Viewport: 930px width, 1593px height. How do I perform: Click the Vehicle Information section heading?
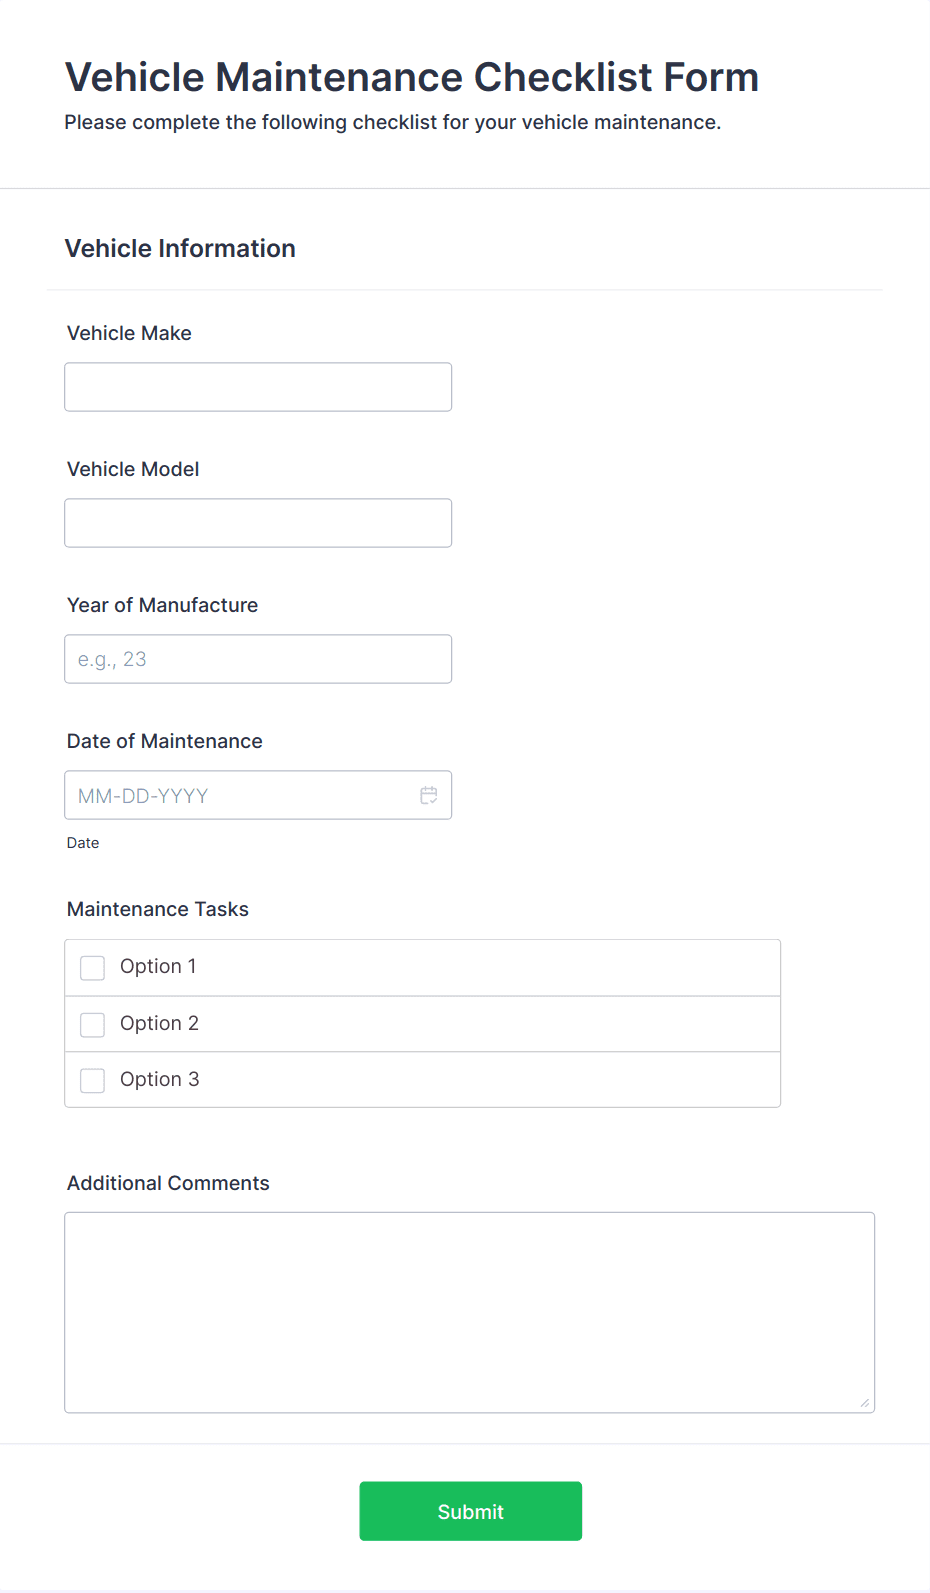point(180,248)
